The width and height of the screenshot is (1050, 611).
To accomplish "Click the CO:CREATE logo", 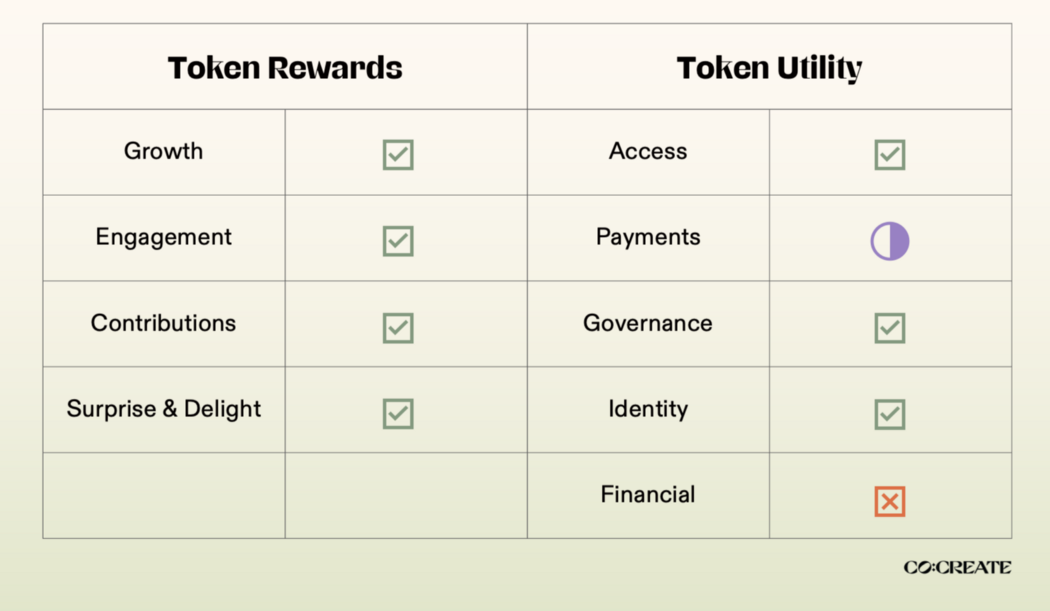I will point(957,567).
